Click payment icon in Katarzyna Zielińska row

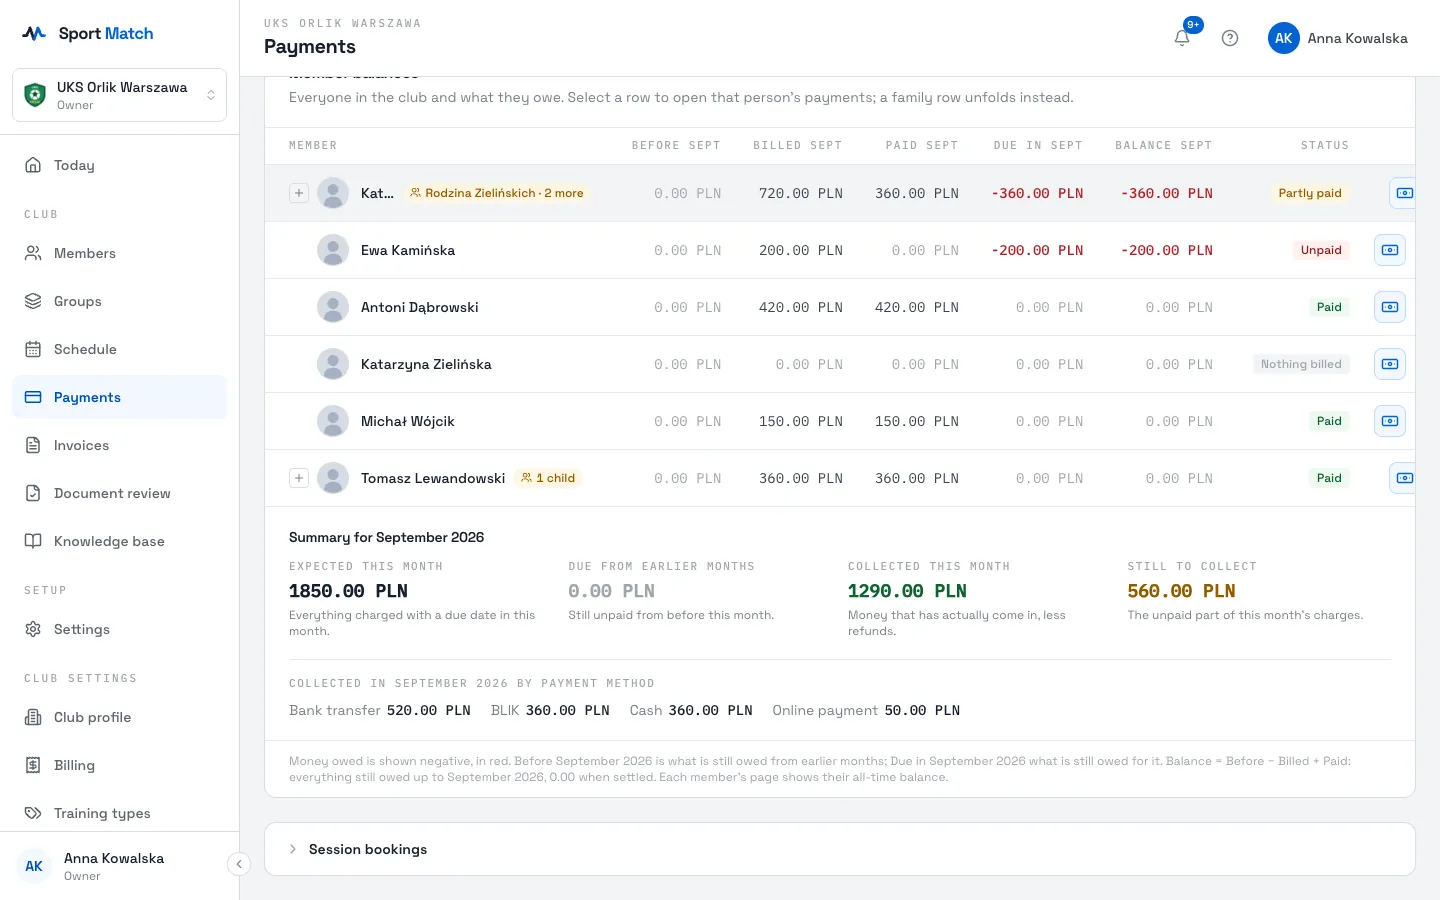coord(1390,364)
